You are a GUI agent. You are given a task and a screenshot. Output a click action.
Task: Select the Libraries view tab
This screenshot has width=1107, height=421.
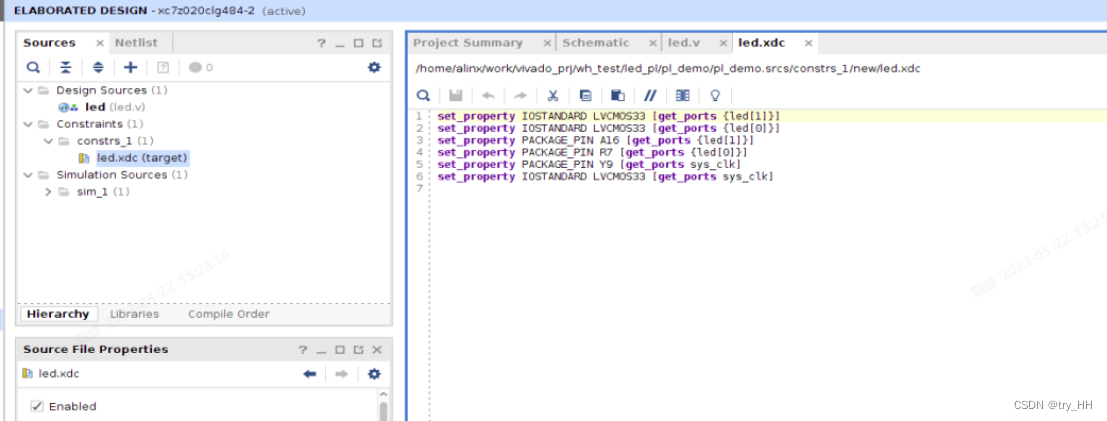[134, 314]
